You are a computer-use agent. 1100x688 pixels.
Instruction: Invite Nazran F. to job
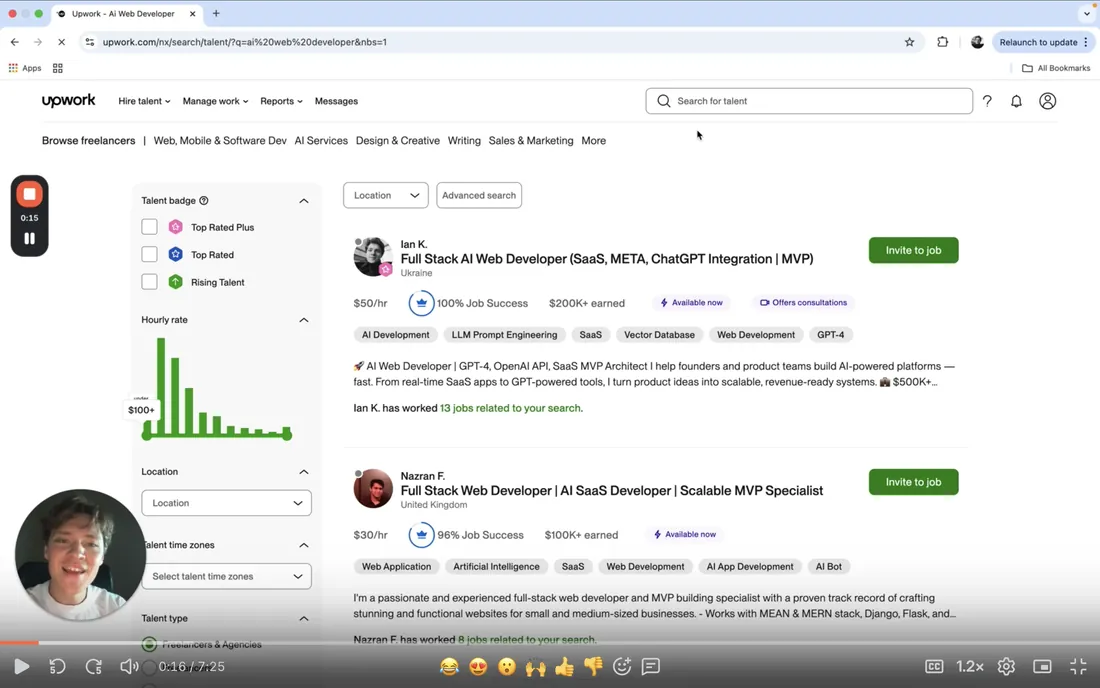(x=913, y=482)
